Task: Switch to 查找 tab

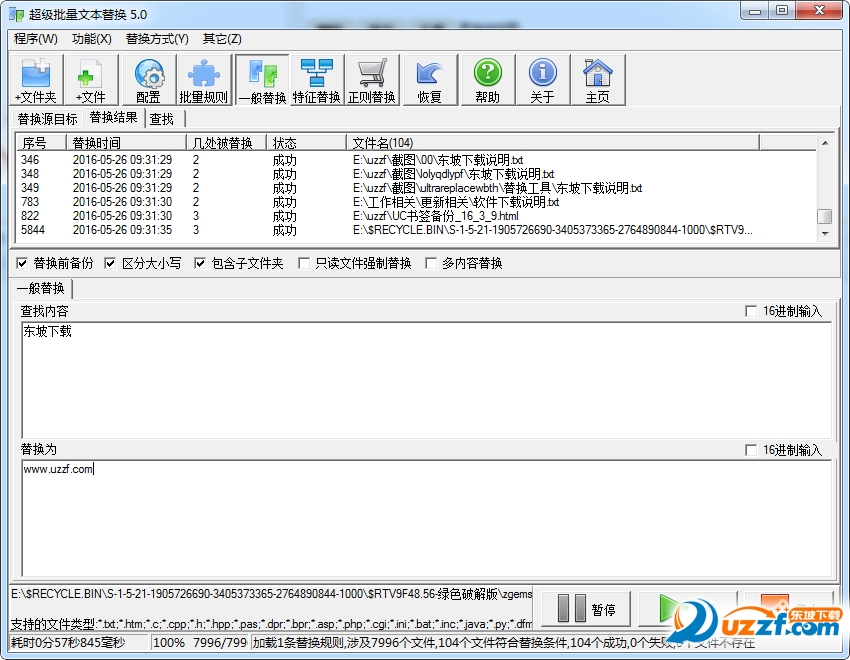Action: click(x=162, y=119)
